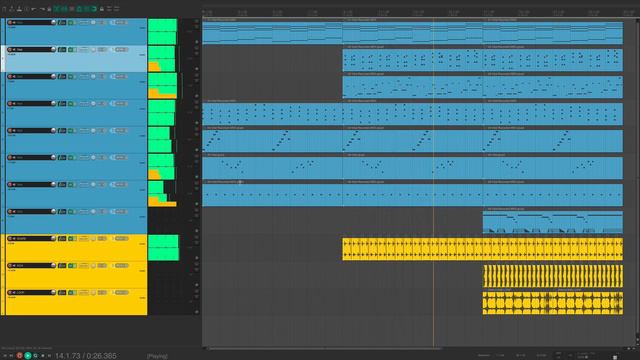This screenshot has width=640, height=360.
Task: Open the green FX button on SNARE track
Action: (x=70, y=238)
